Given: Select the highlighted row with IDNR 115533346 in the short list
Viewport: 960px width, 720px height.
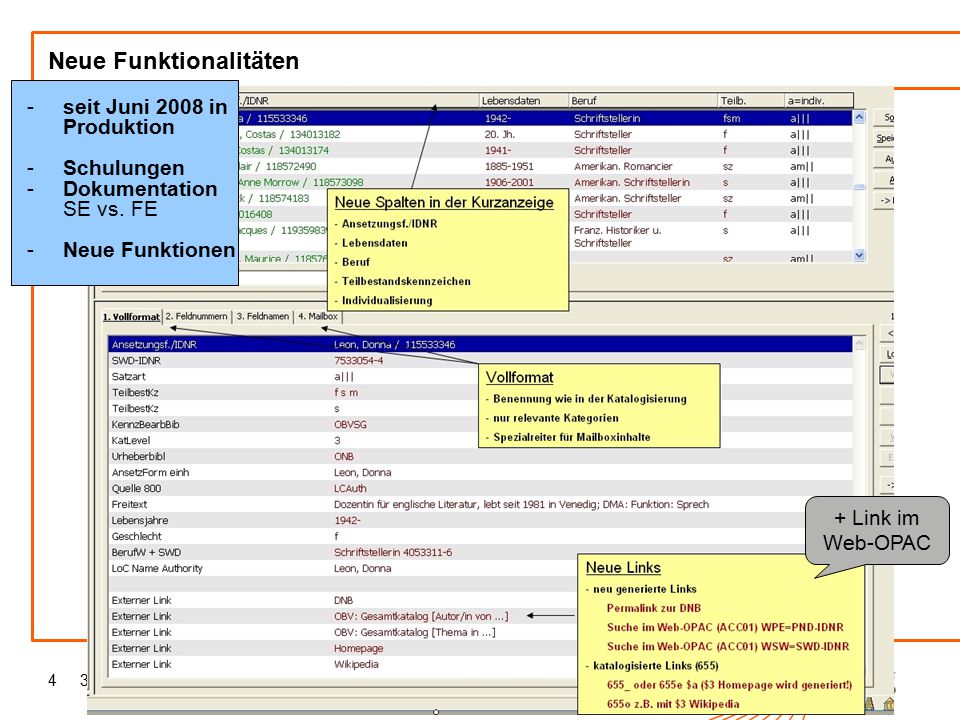Looking at the screenshot, I should point(546,118).
